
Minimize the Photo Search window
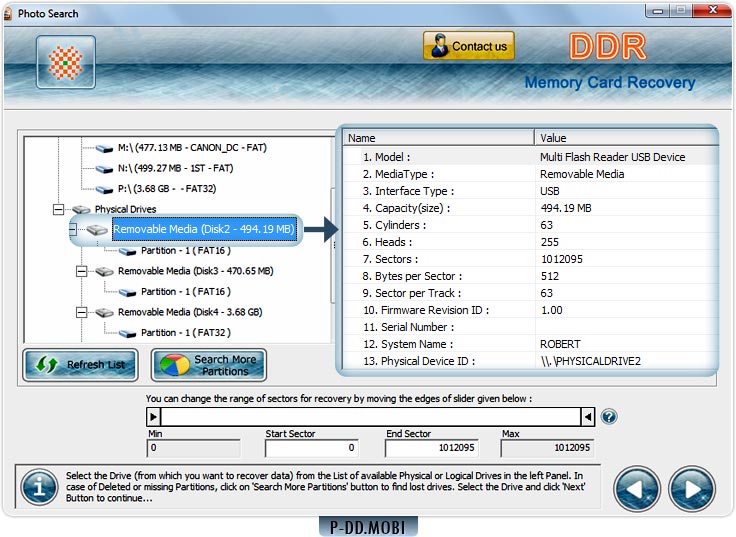(658, 11)
